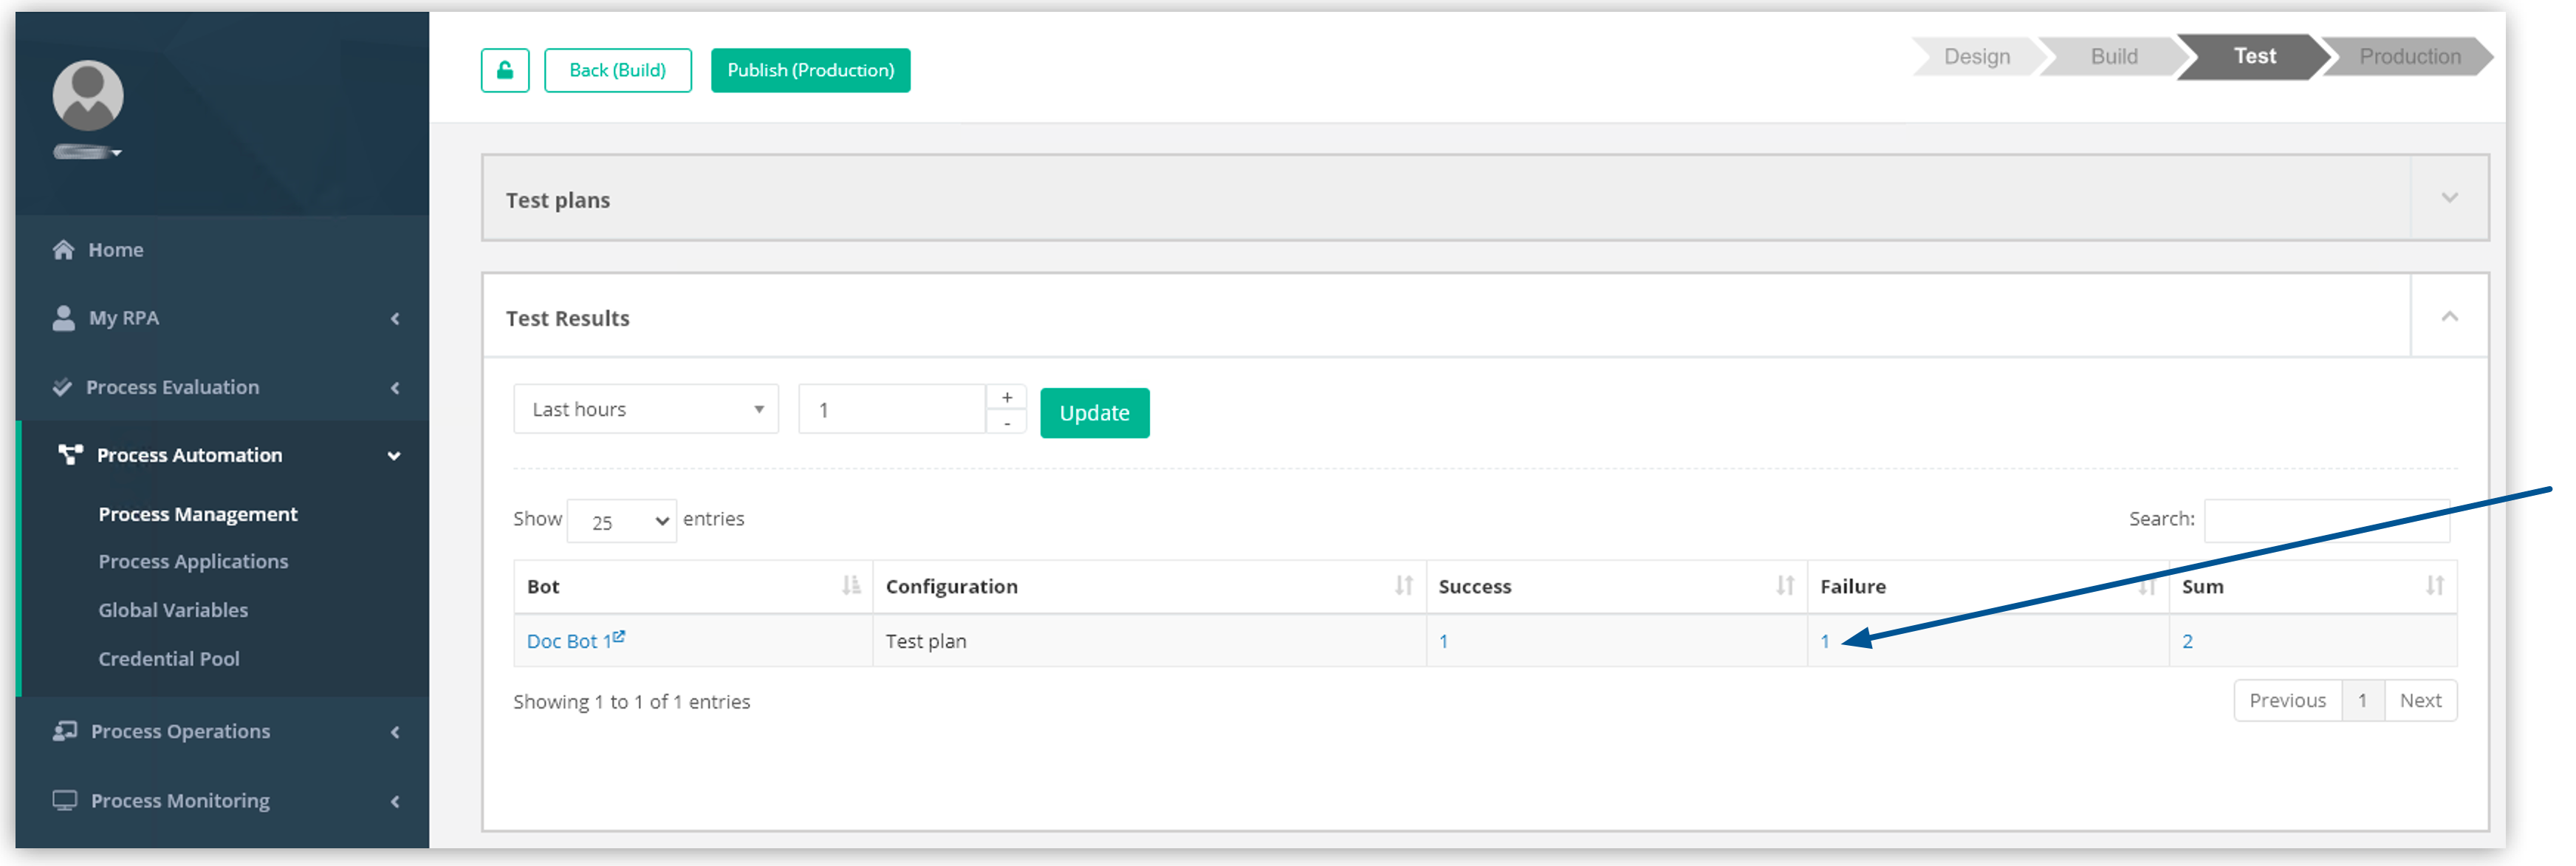Screen dimensions: 2576x866
Task: Click the plus stepper to increase hours
Action: (1006, 396)
